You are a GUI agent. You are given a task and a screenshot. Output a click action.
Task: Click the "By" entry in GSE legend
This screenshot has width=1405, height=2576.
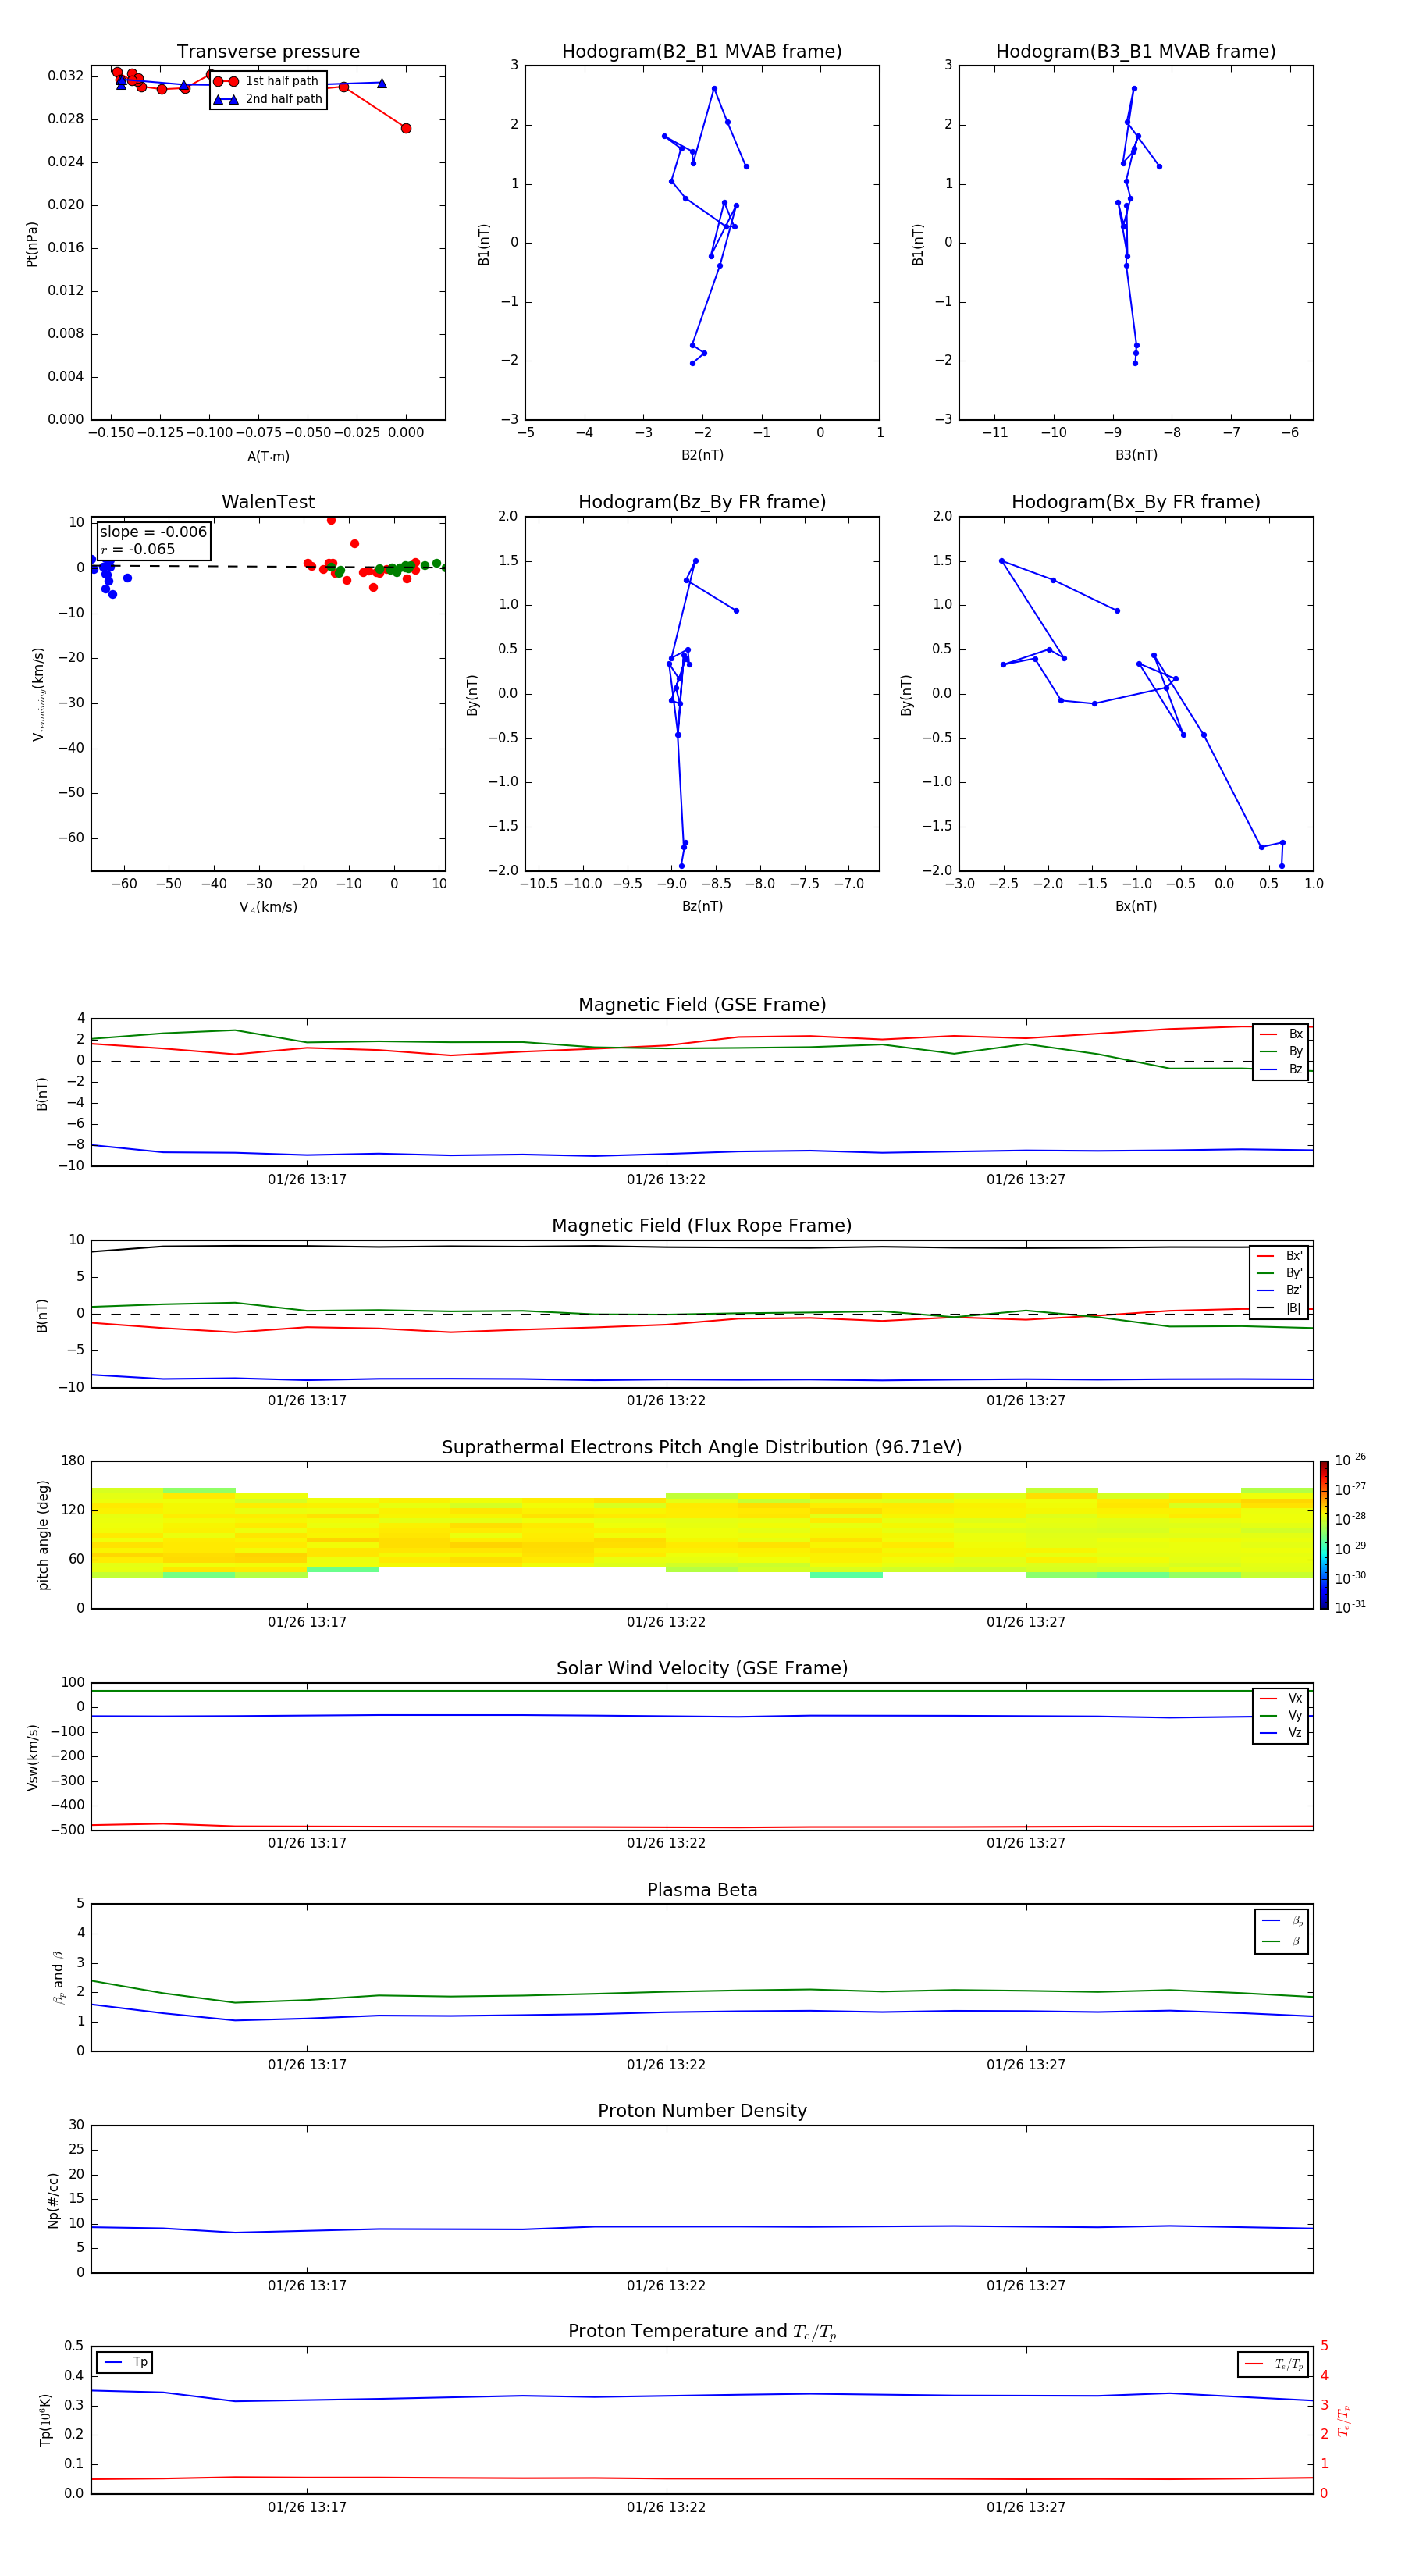(1281, 1052)
